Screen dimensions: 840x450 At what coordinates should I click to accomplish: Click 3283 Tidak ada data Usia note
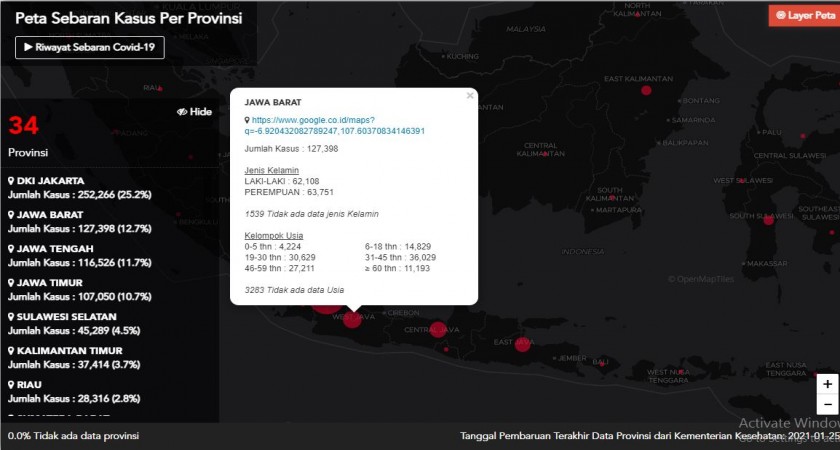pos(294,290)
